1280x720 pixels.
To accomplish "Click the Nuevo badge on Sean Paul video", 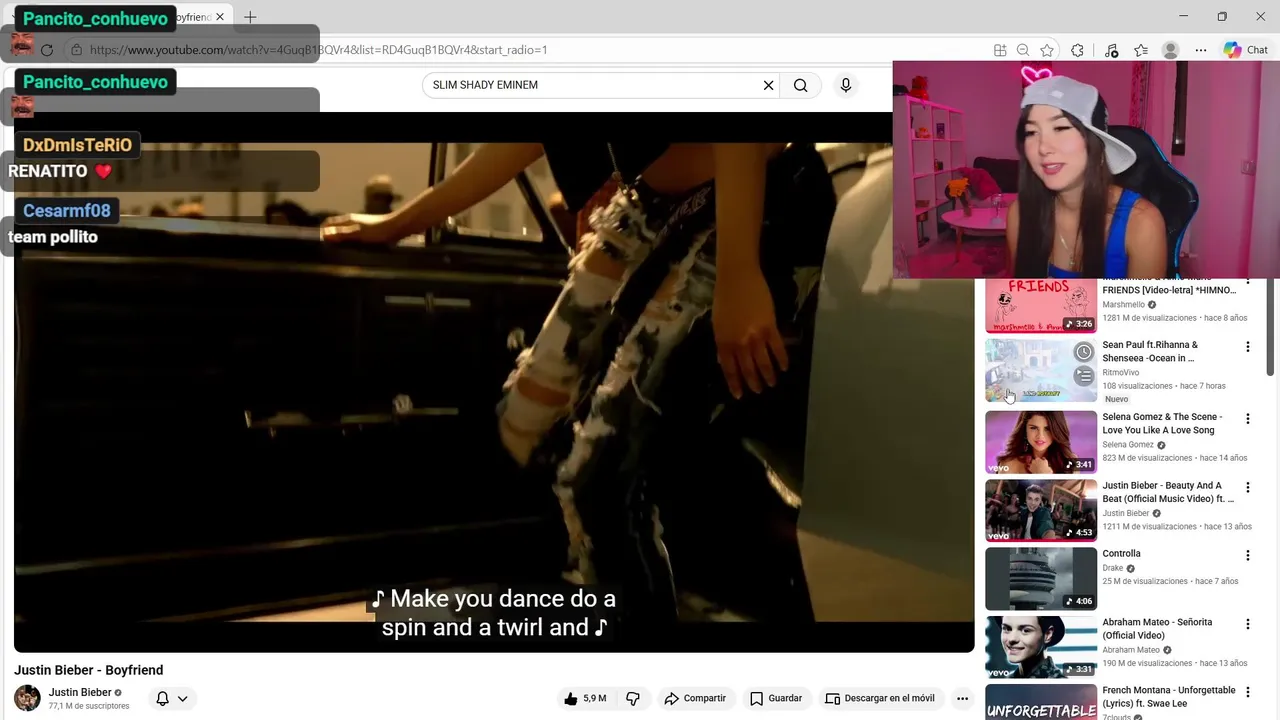I will point(1117,399).
